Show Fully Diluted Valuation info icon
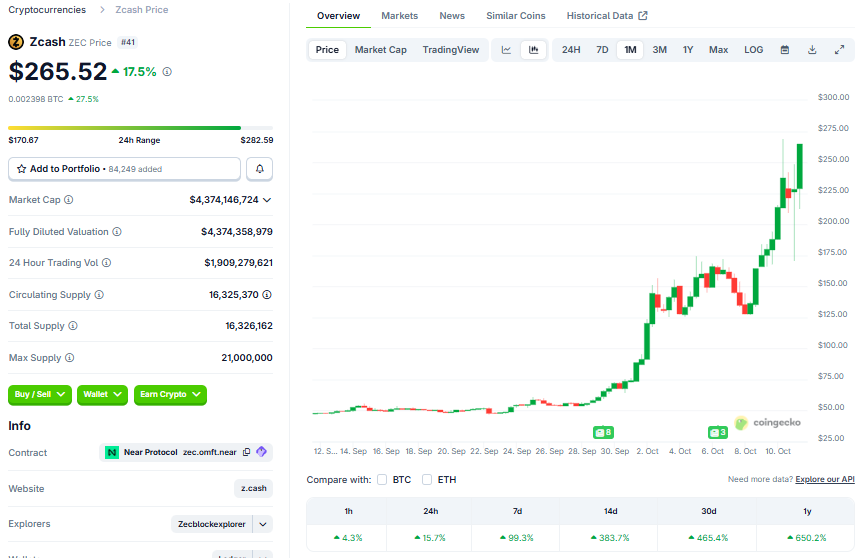The width and height of the screenshot is (868, 558). 117,232
